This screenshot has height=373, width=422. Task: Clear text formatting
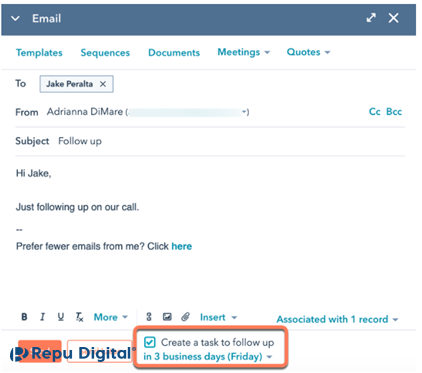pyautogui.click(x=79, y=317)
